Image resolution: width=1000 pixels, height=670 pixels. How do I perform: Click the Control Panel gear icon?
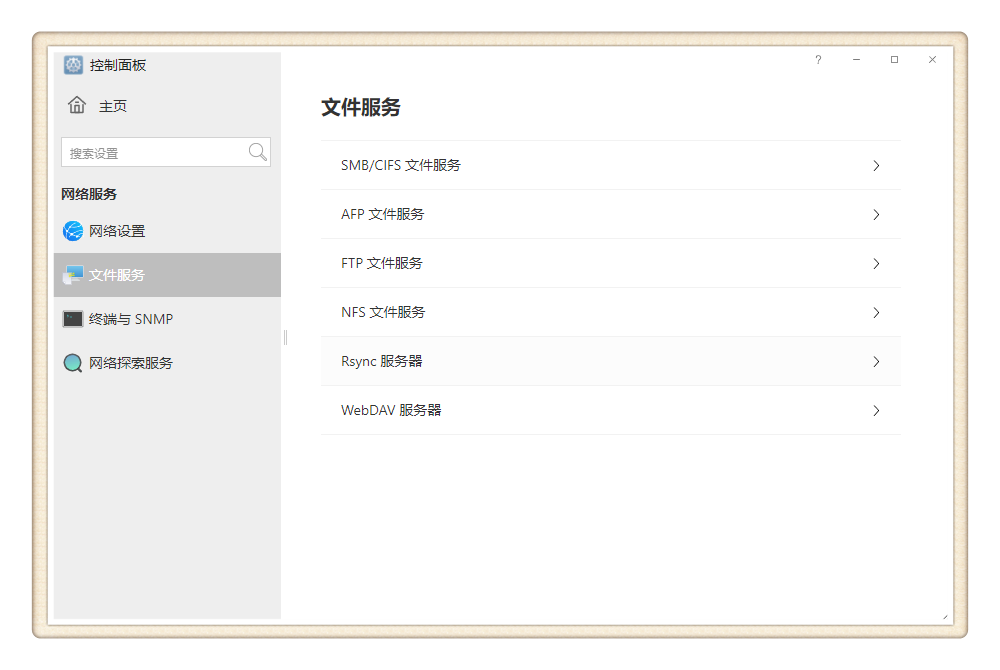(73, 65)
